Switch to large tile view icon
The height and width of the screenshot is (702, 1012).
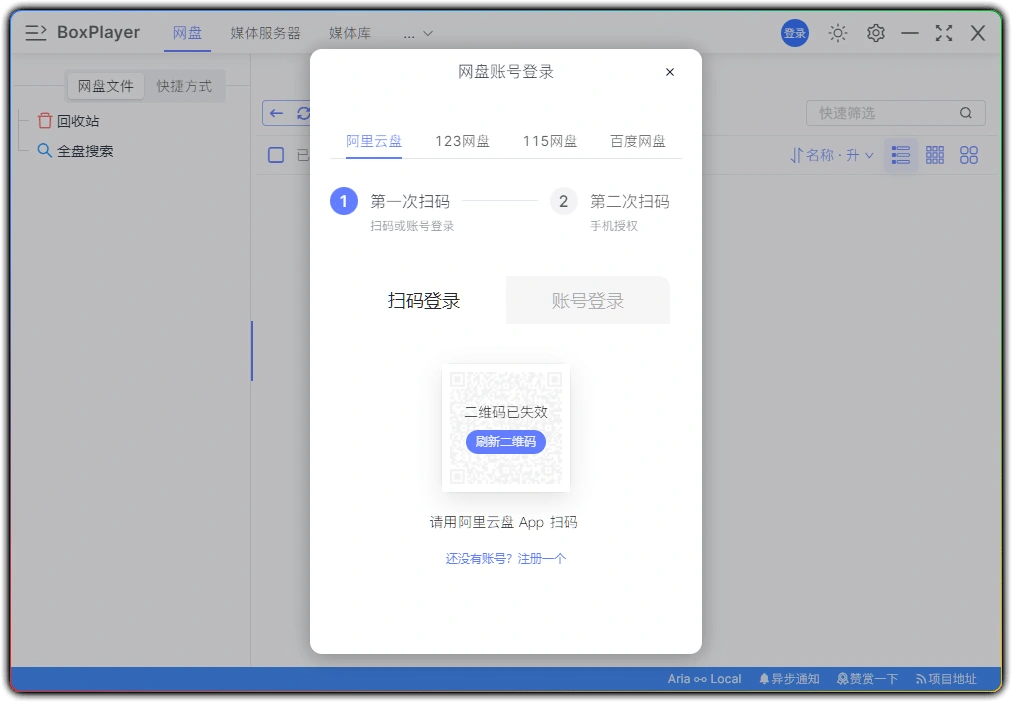[968, 155]
